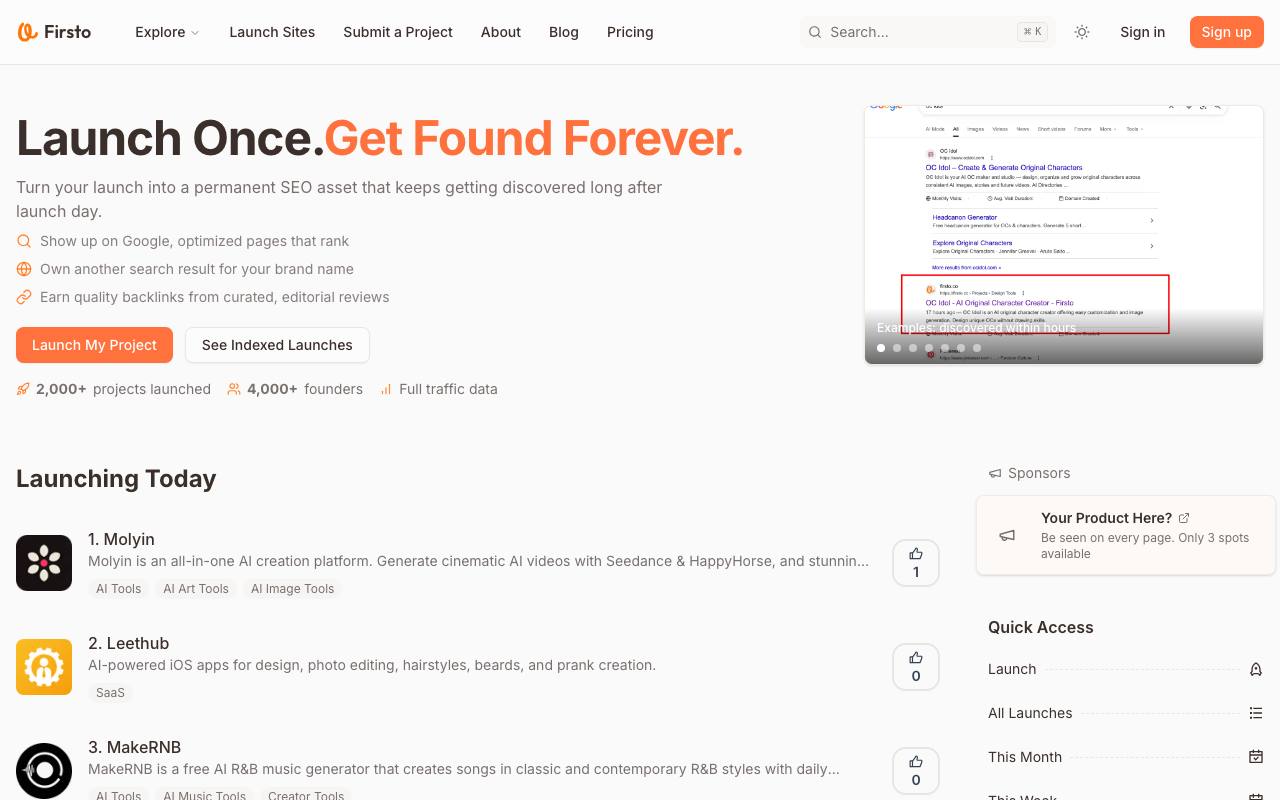Image resolution: width=1280 pixels, height=800 pixels.
Task: Click the rocket icon beside Launch
Action: pos(1256,669)
